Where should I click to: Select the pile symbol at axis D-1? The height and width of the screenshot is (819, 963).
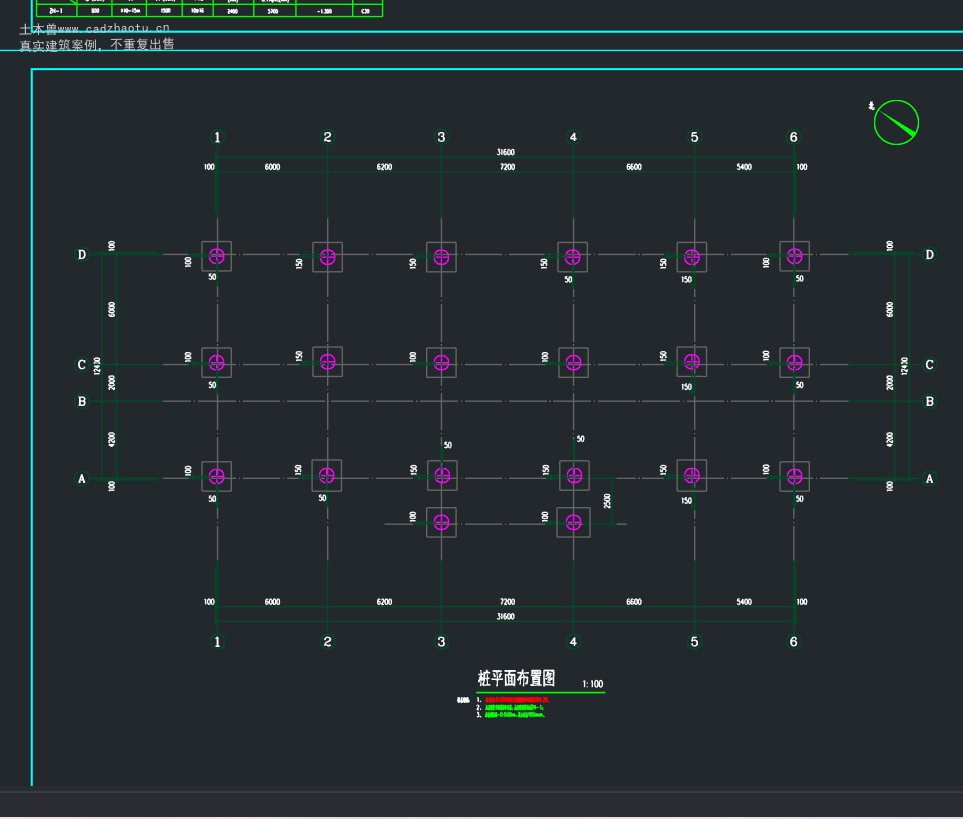tap(216, 256)
